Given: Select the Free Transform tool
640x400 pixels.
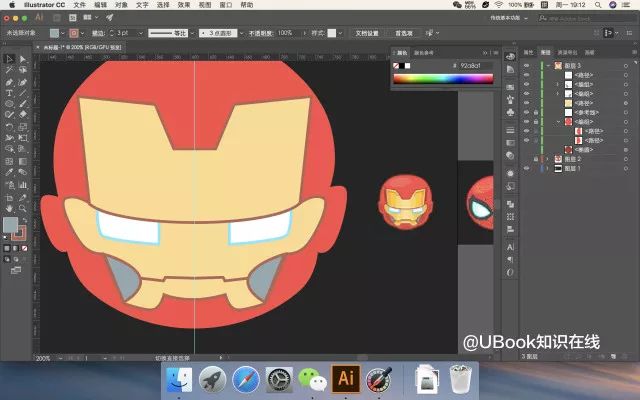Looking at the screenshot, I should 22,138.
